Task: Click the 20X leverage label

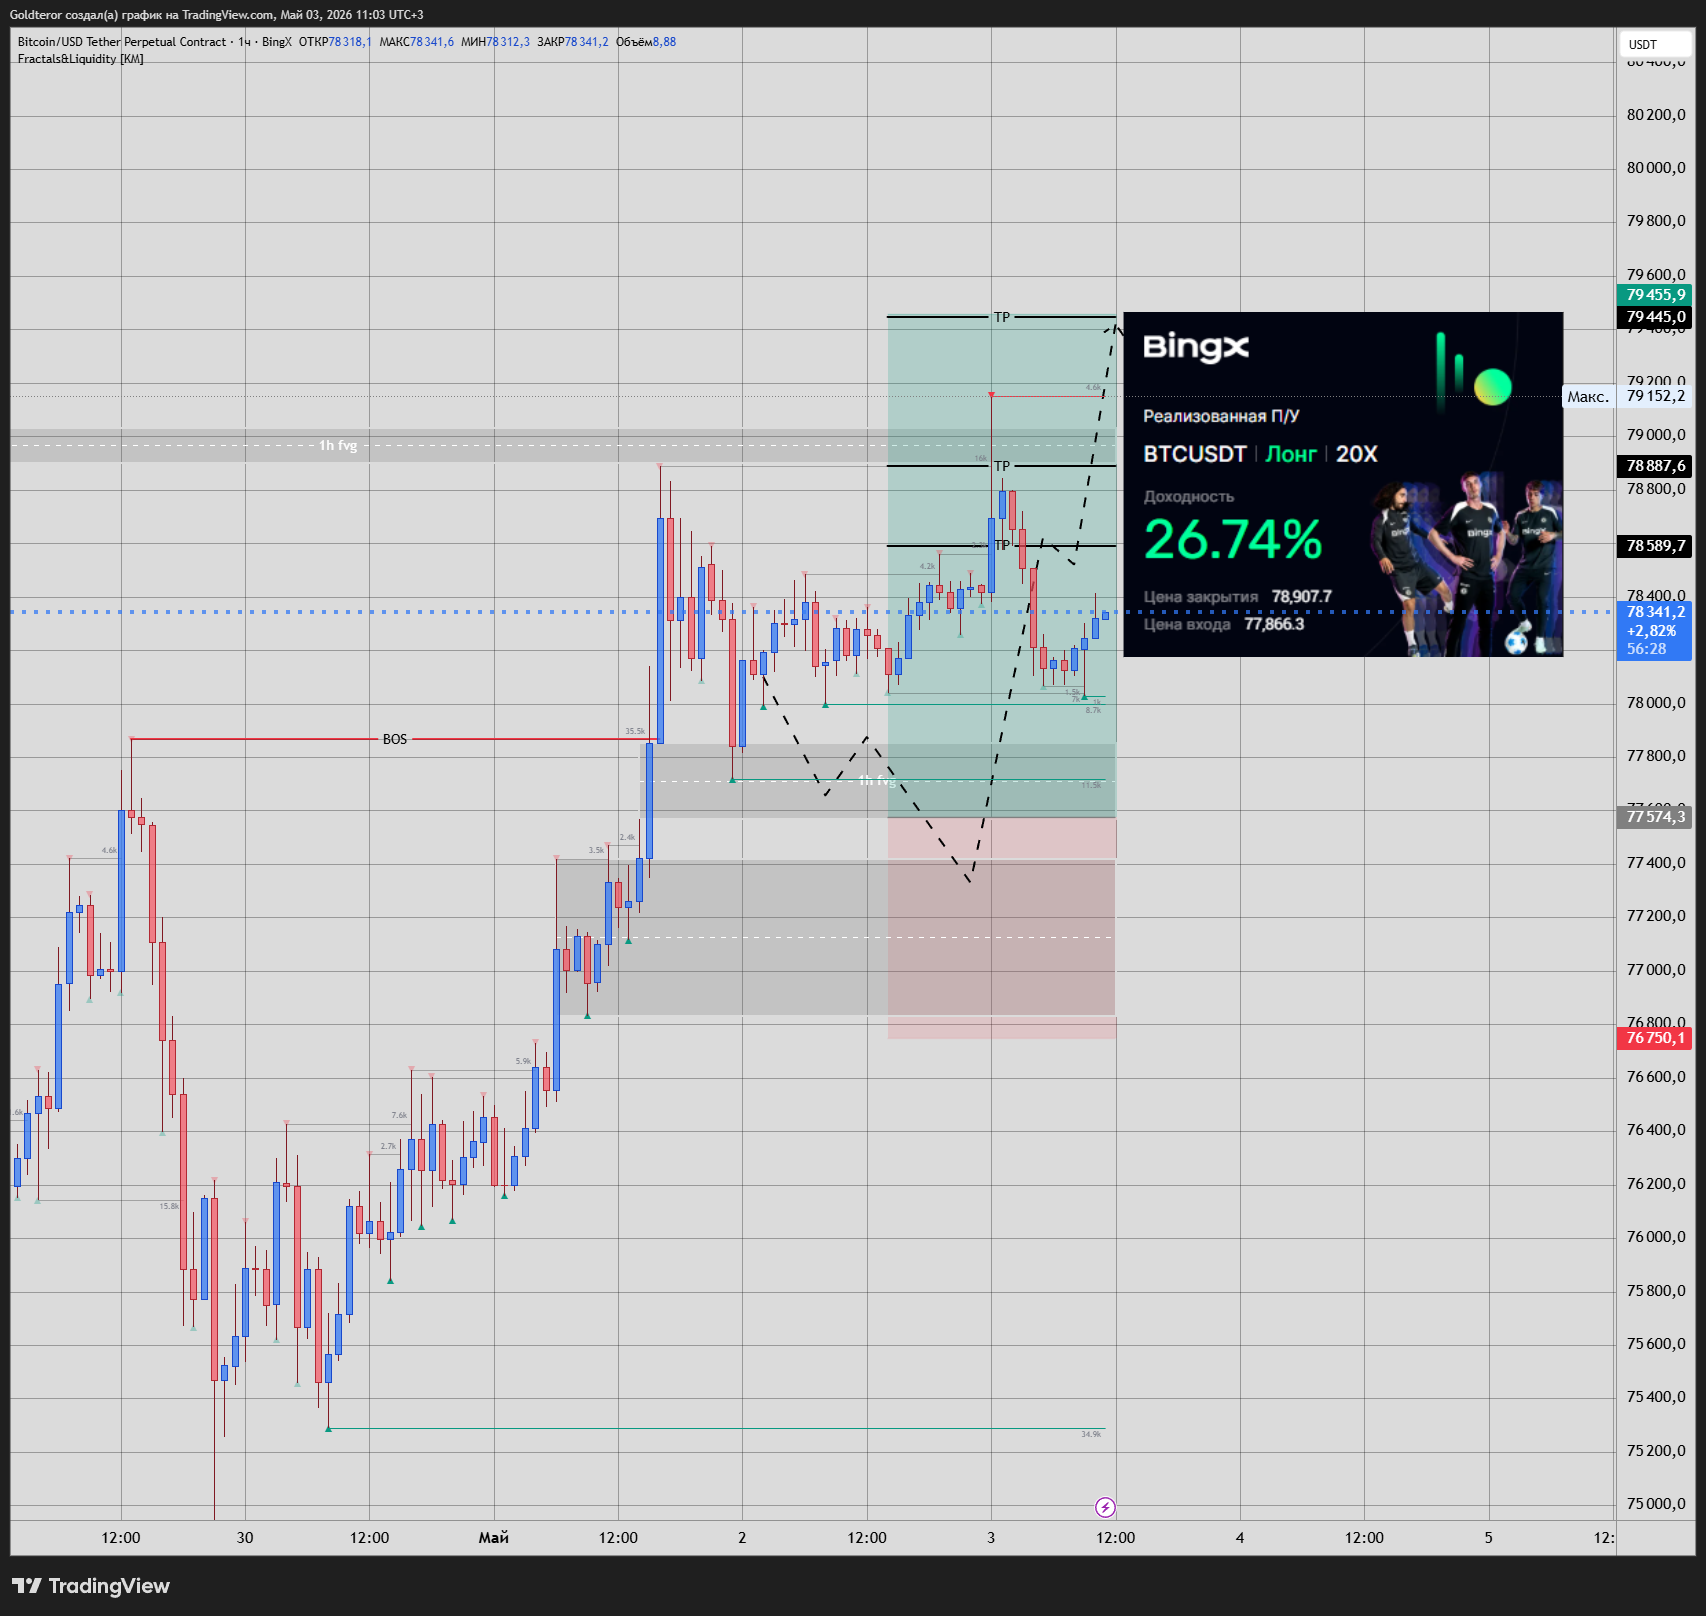Action: 1356,454
